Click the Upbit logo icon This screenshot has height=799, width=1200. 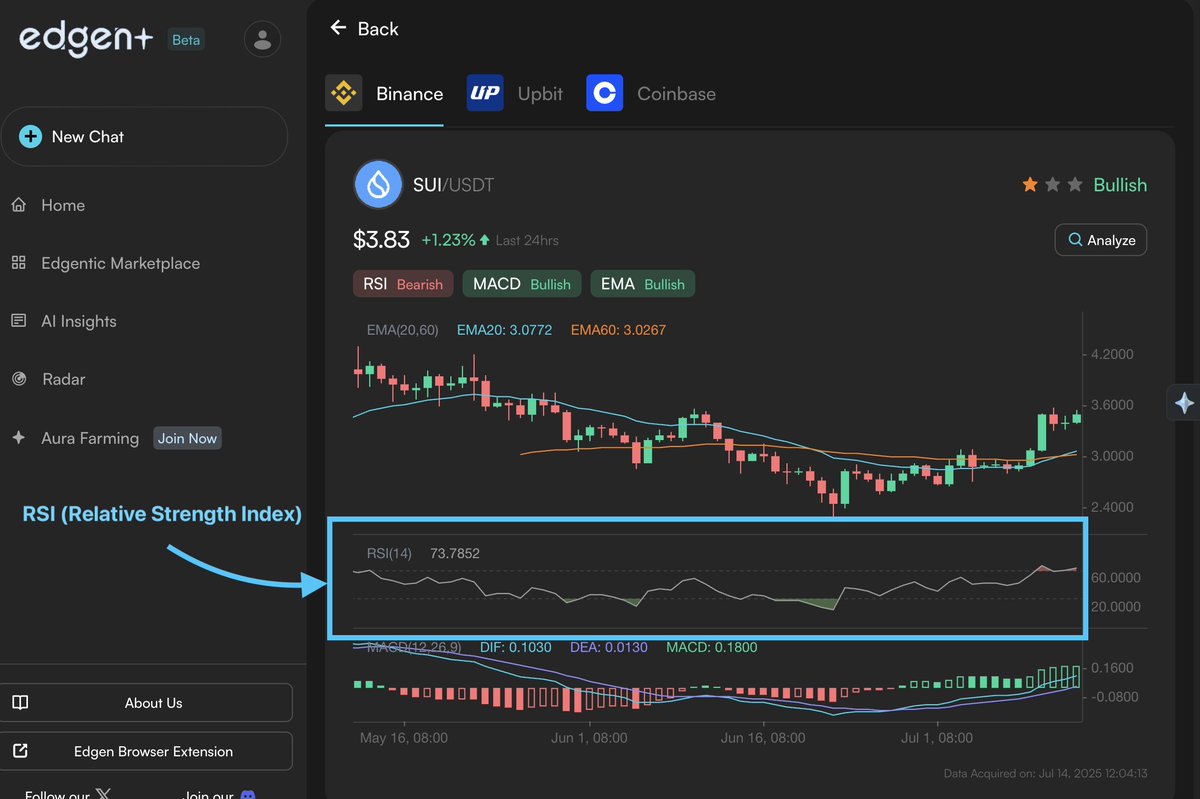(x=485, y=93)
